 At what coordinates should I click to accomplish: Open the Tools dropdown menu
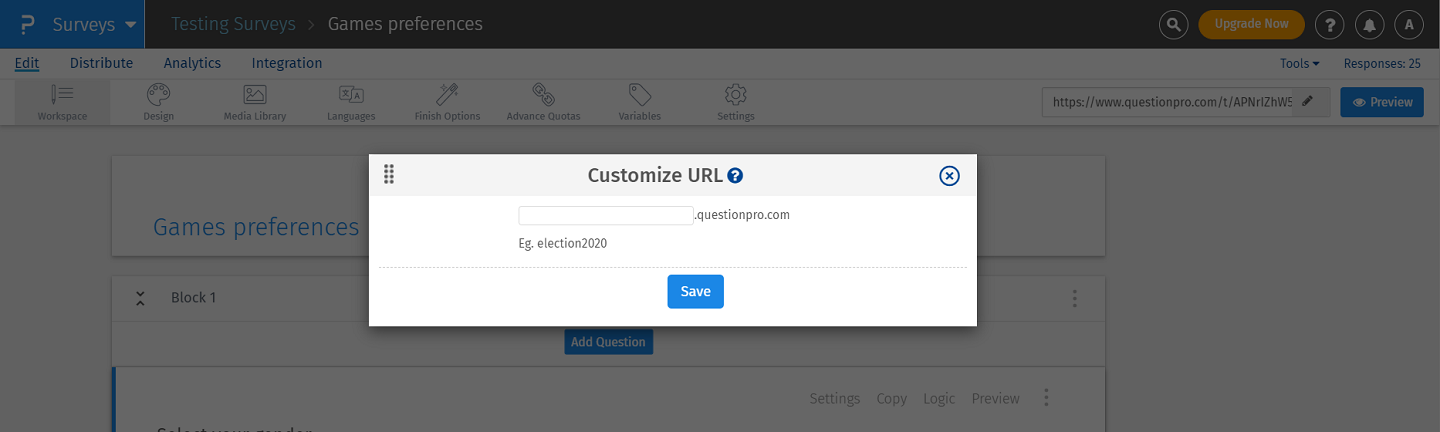(1299, 63)
